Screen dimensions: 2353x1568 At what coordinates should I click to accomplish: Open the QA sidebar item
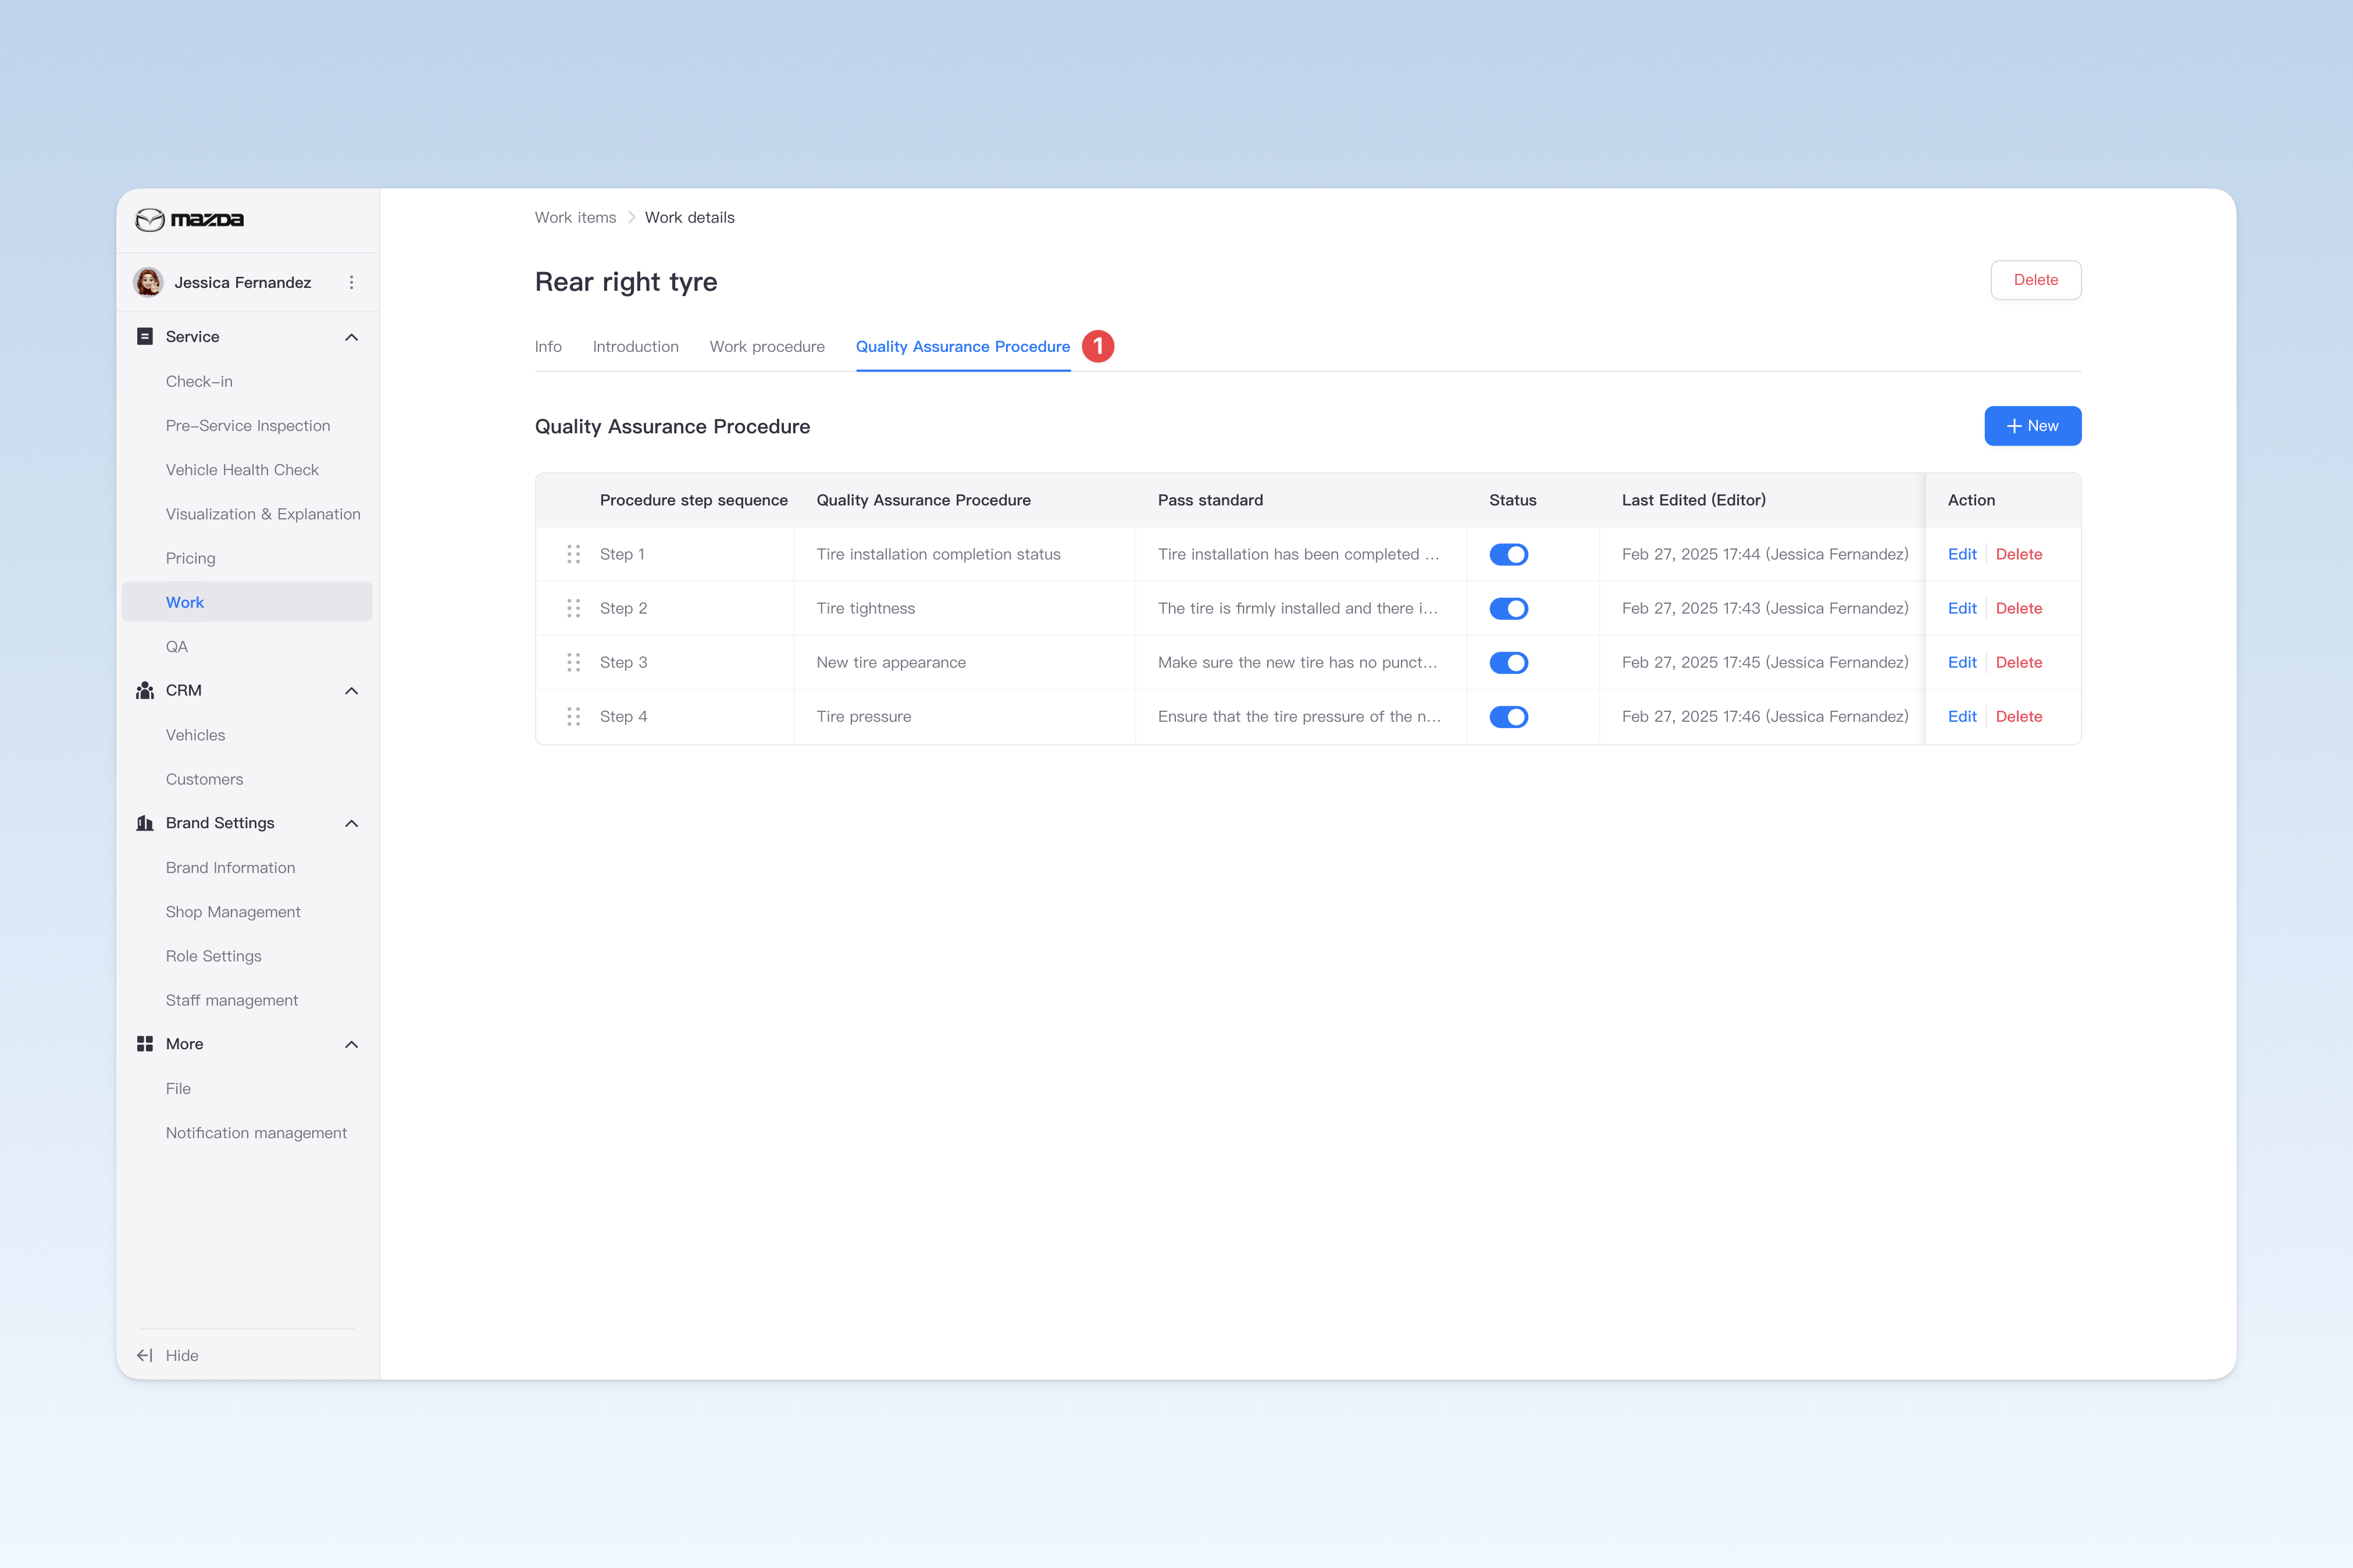coord(177,646)
